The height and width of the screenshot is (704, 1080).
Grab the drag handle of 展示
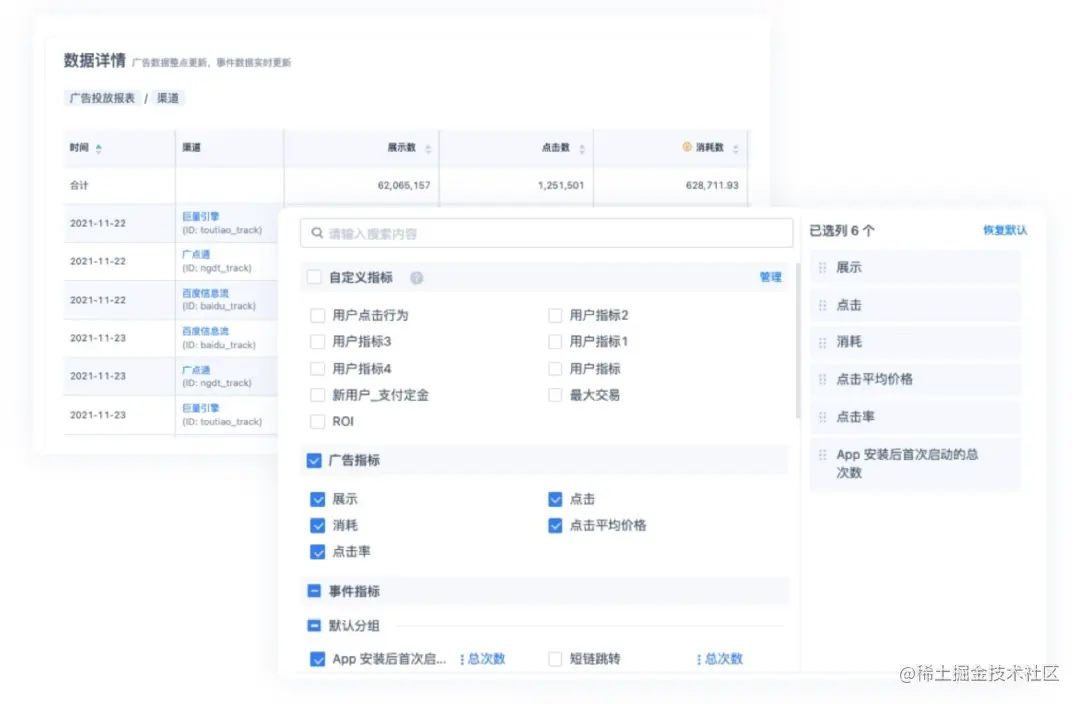[x=822, y=267]
